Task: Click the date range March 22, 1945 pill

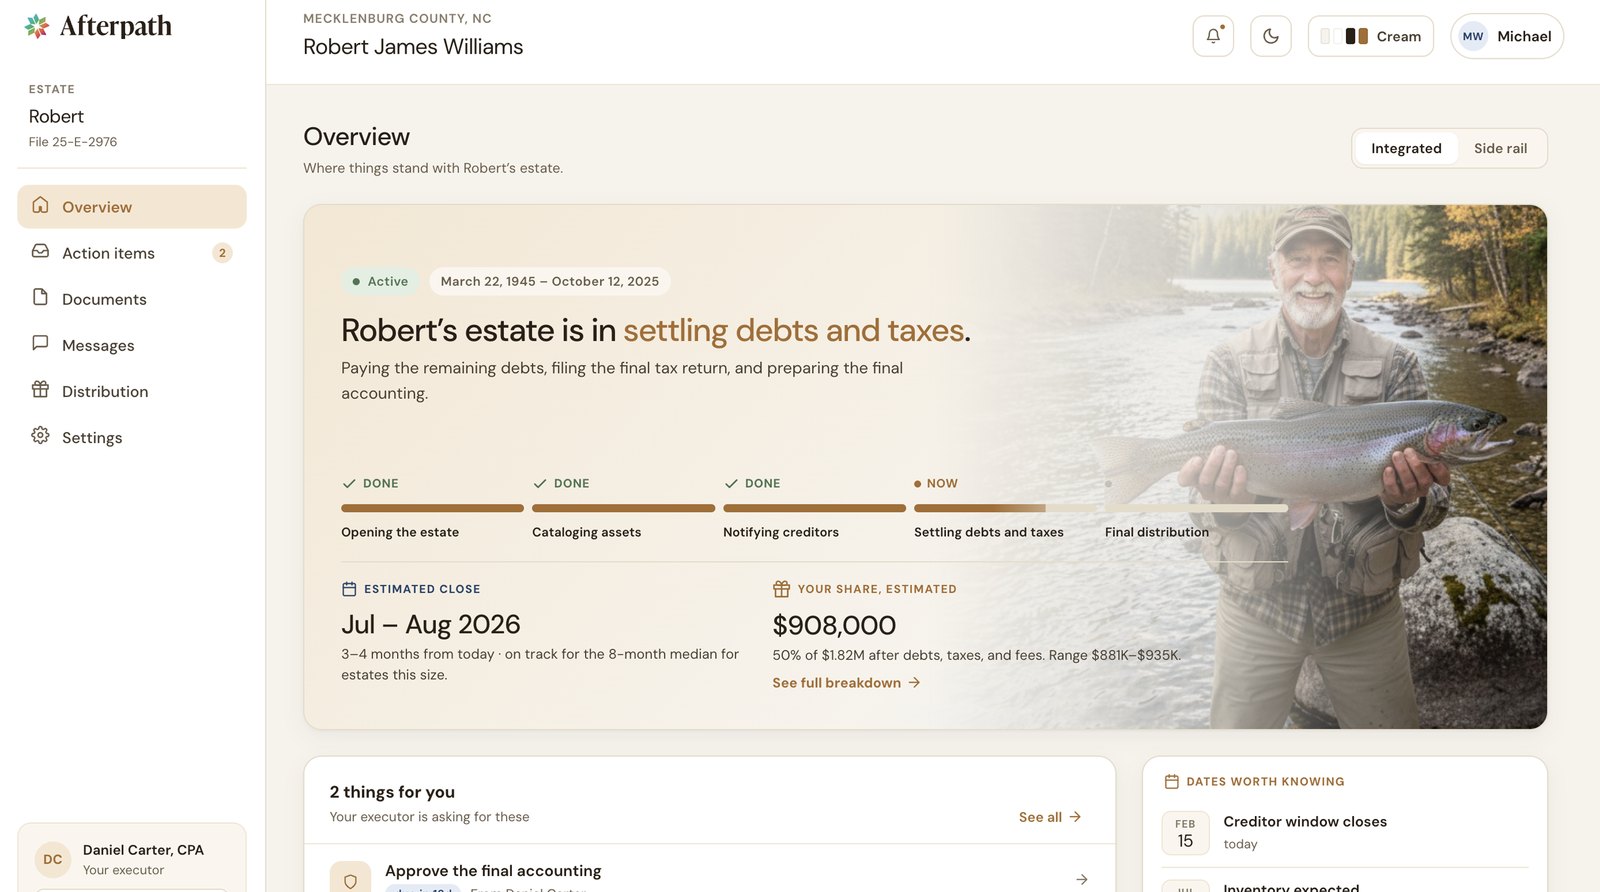Action: [x=550, y=281]
